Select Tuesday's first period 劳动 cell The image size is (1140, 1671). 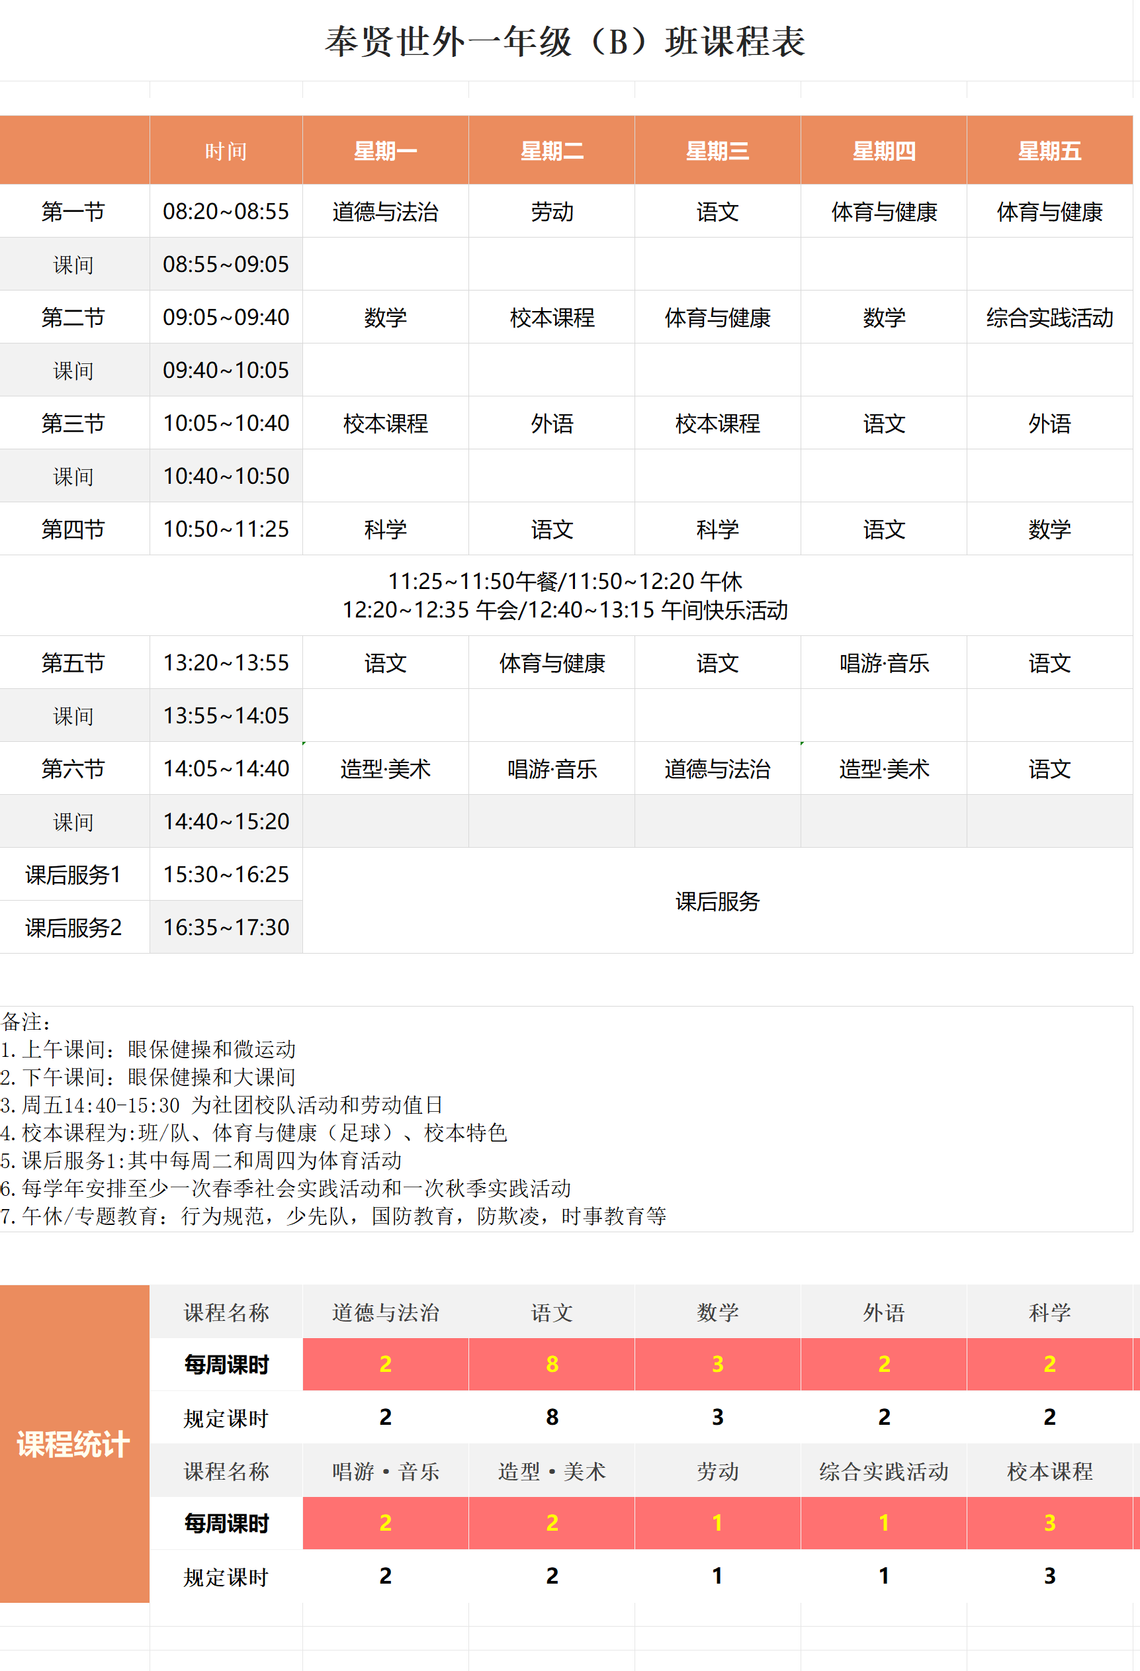(551, 212)
